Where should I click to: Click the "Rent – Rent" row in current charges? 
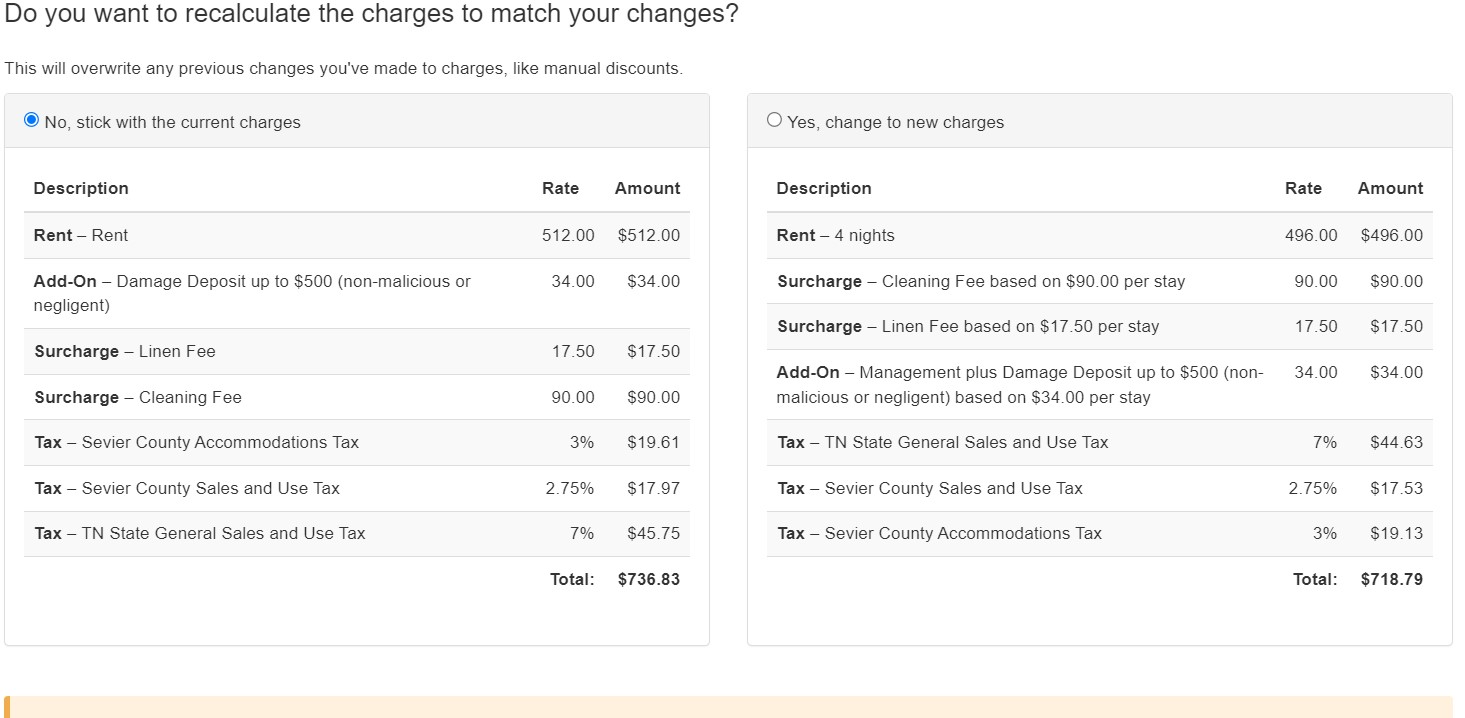[x=81, y=235]
